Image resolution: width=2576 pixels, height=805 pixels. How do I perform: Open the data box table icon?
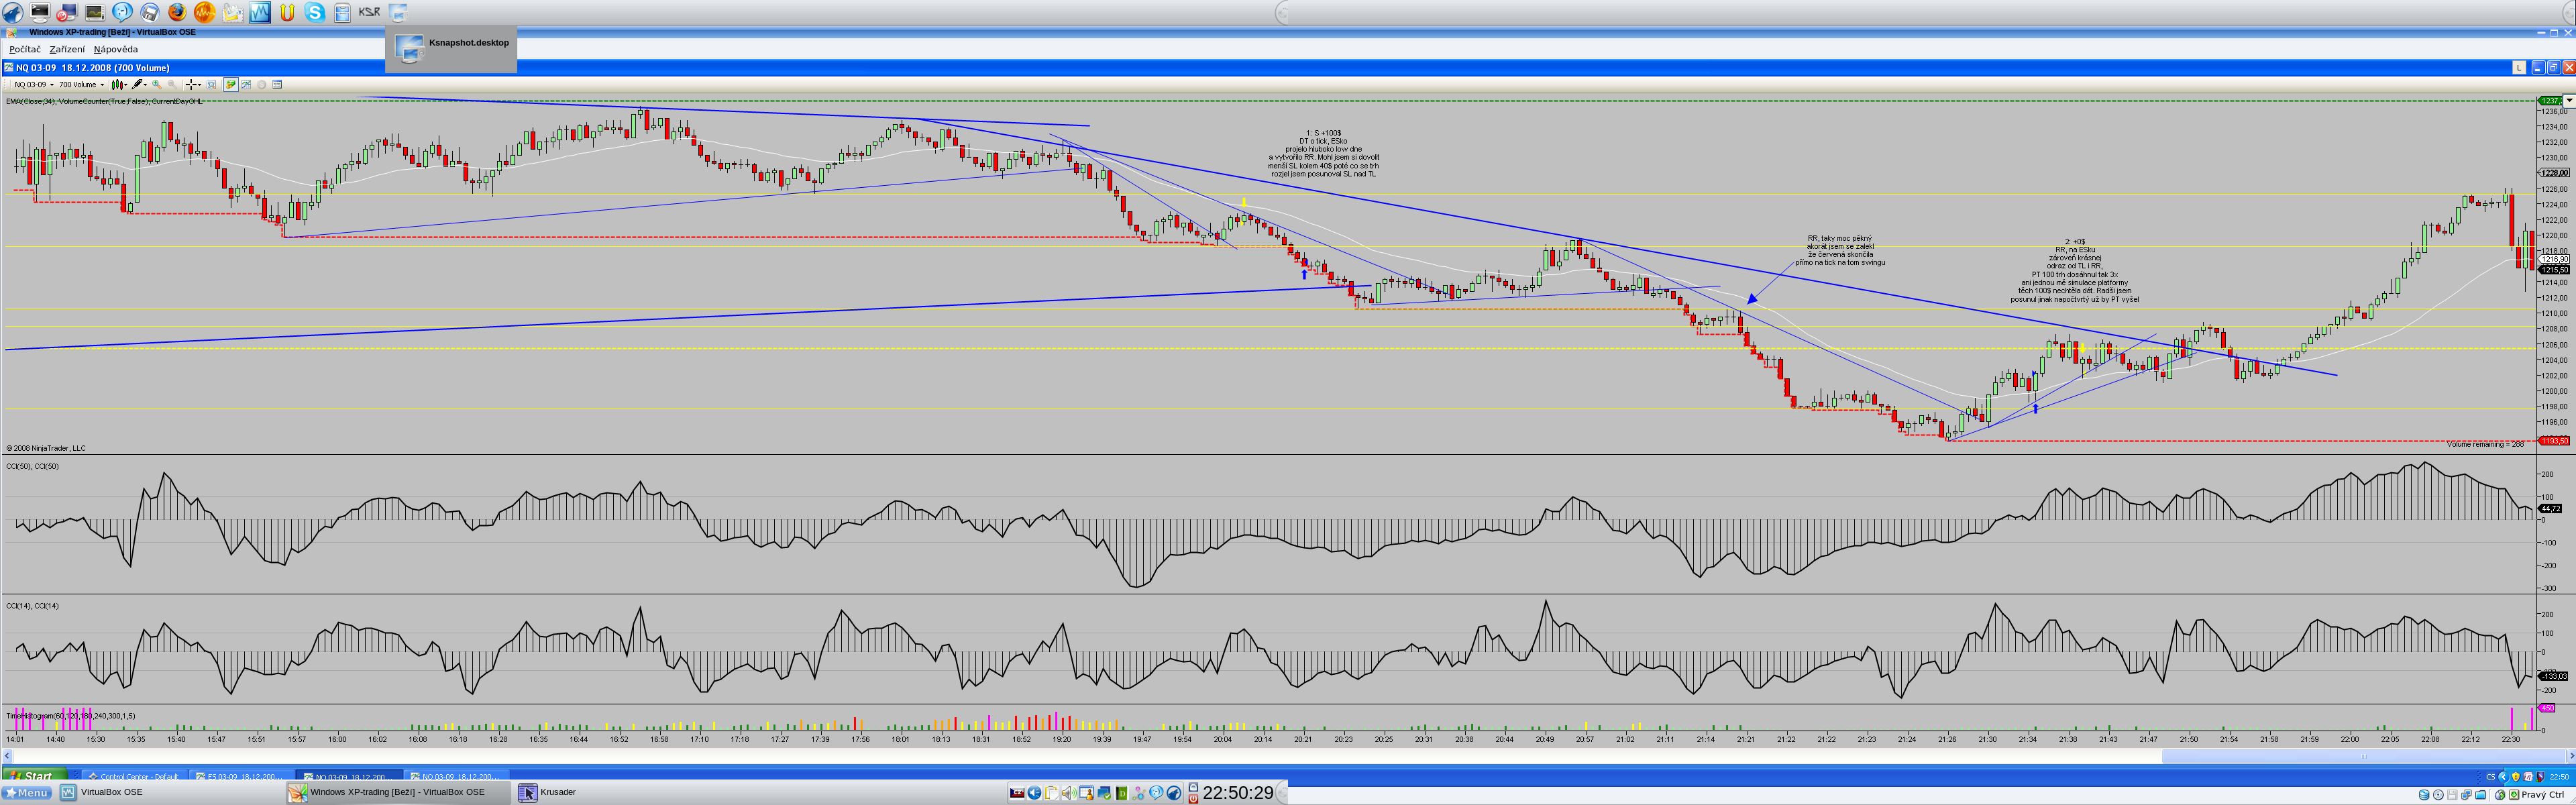pyautogui.click(x=277, y=85)
